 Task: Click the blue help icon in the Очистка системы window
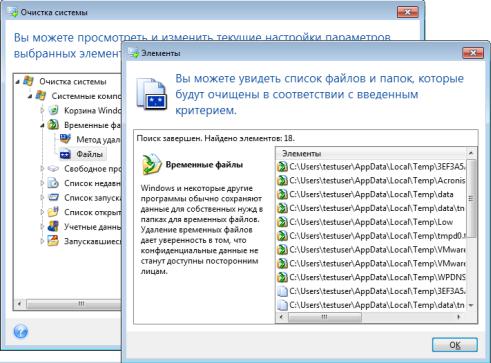(21, 331)
